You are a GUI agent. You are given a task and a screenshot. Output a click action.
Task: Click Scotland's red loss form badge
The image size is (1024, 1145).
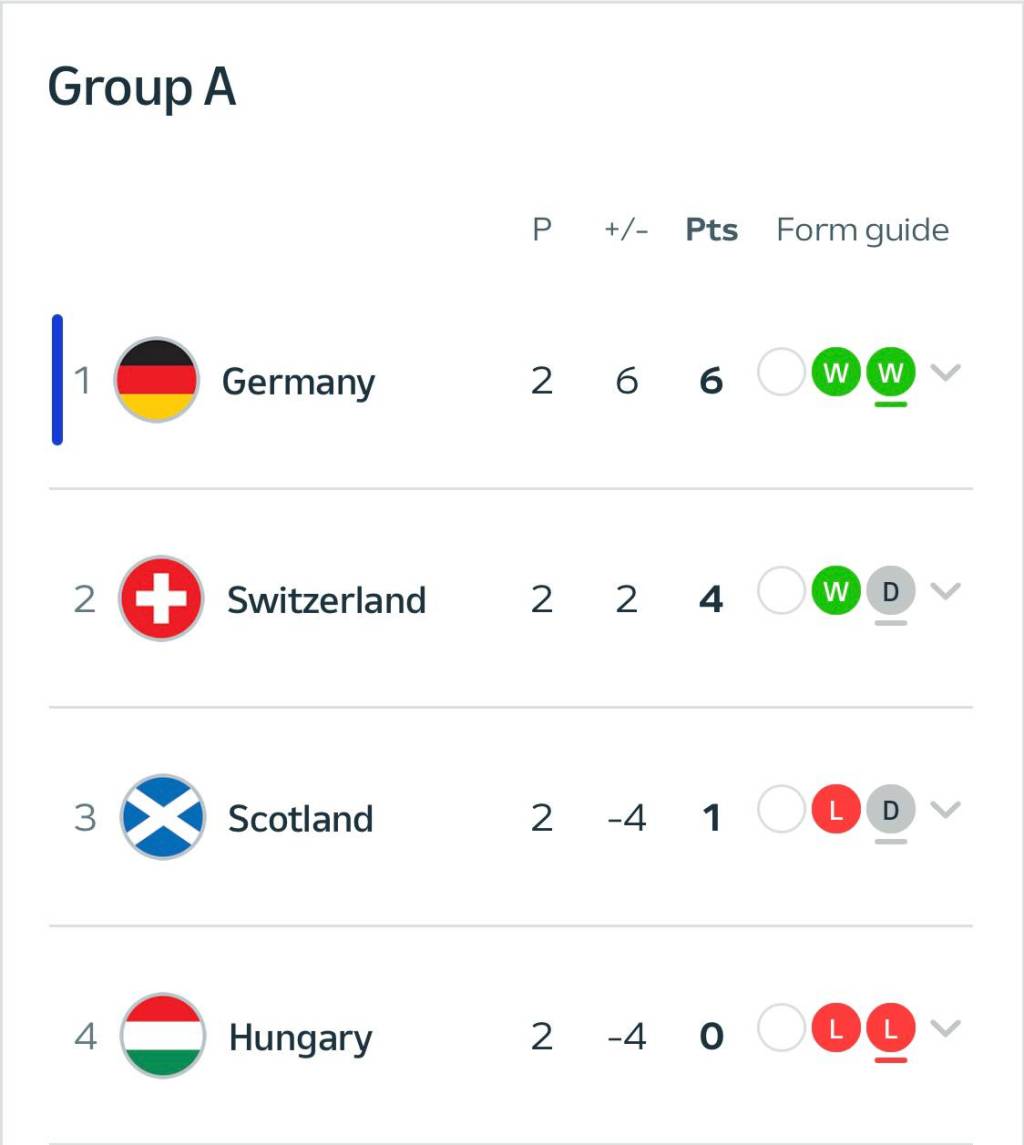836,810
